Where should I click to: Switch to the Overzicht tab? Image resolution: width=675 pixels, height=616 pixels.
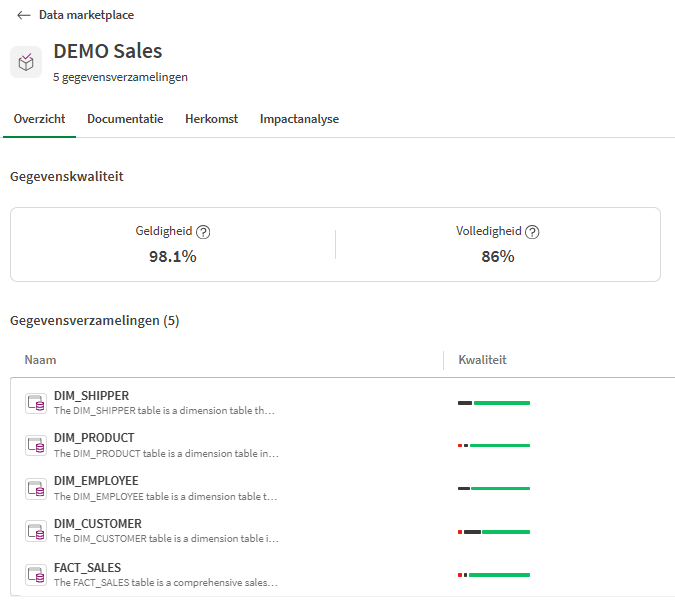coord(39,119)
